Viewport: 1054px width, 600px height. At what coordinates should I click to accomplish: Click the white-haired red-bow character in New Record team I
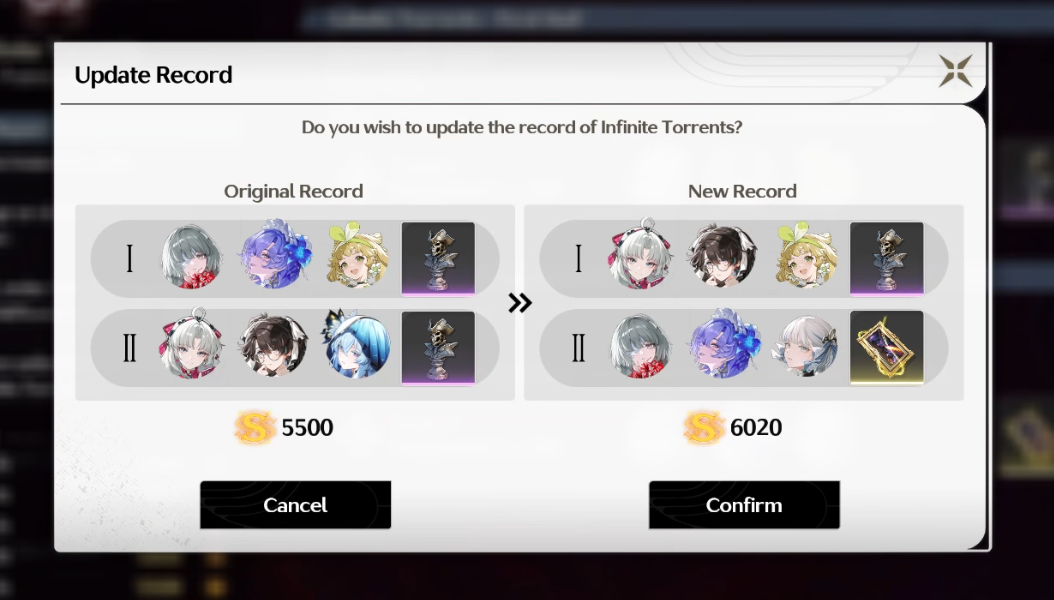(x=641, y=255)
